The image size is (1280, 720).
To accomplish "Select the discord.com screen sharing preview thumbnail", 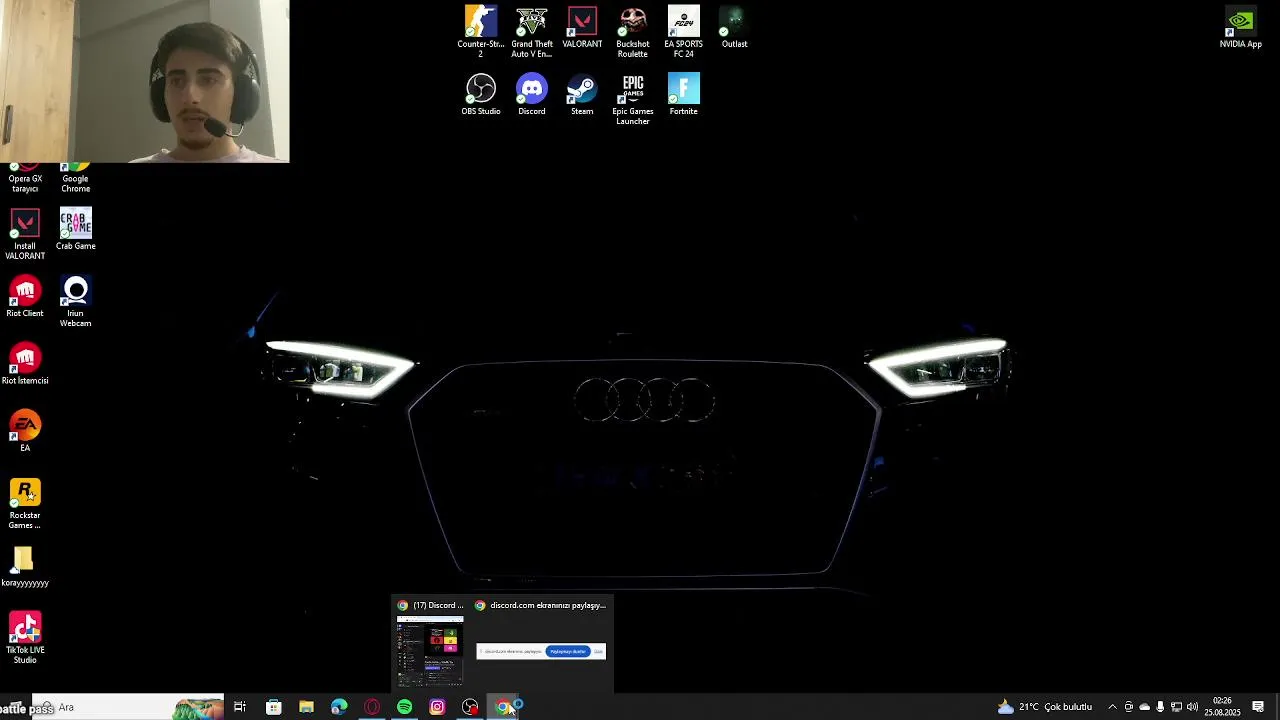I will (541, 651).
